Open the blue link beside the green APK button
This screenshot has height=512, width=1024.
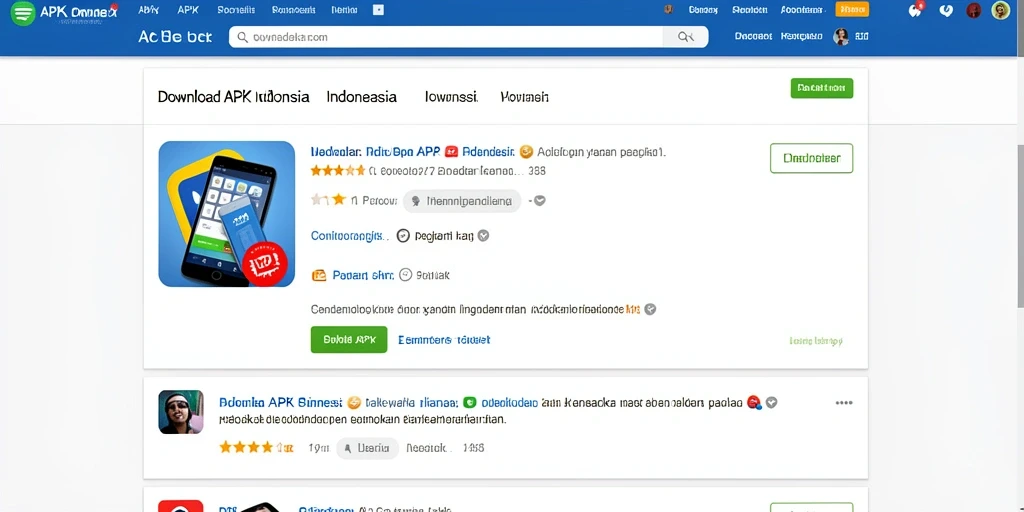pyautogui.click(x=444, y=340)
